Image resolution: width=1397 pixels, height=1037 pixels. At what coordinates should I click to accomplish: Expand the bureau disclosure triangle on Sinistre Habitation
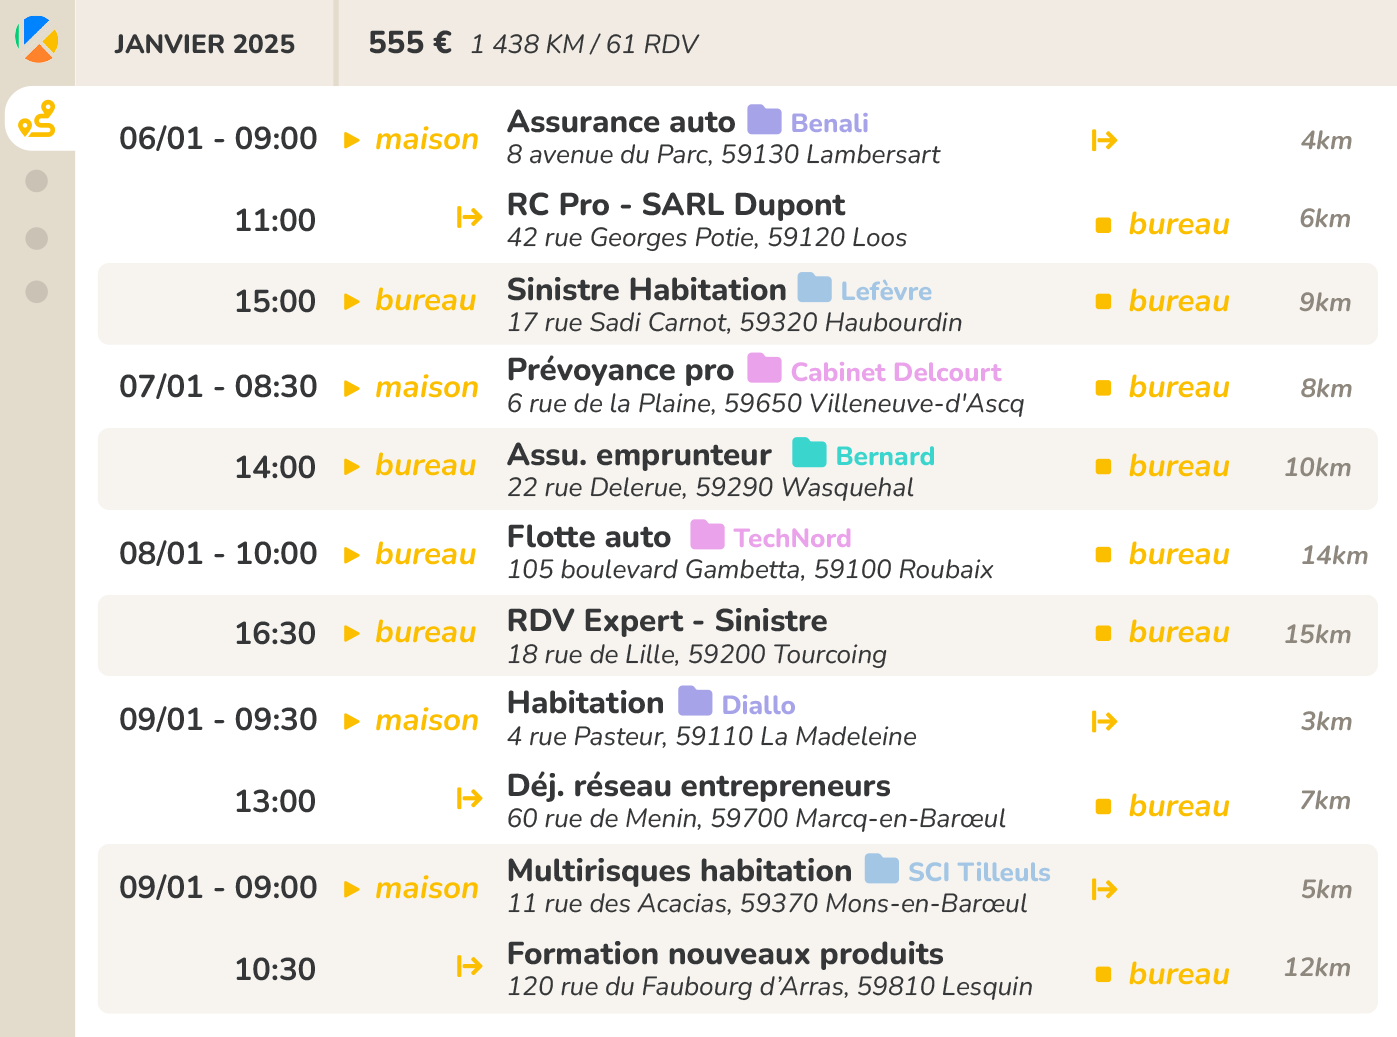coord(351,301)
